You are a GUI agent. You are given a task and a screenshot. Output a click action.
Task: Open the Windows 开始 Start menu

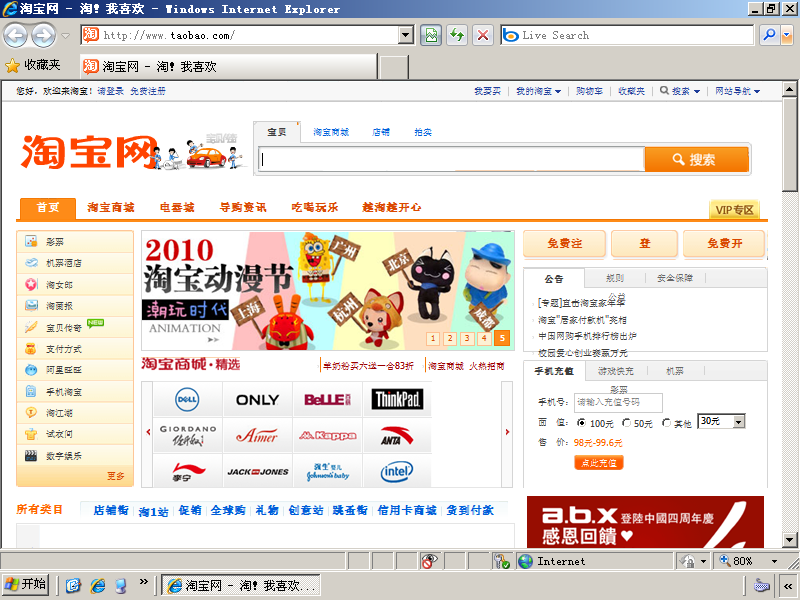26,584
